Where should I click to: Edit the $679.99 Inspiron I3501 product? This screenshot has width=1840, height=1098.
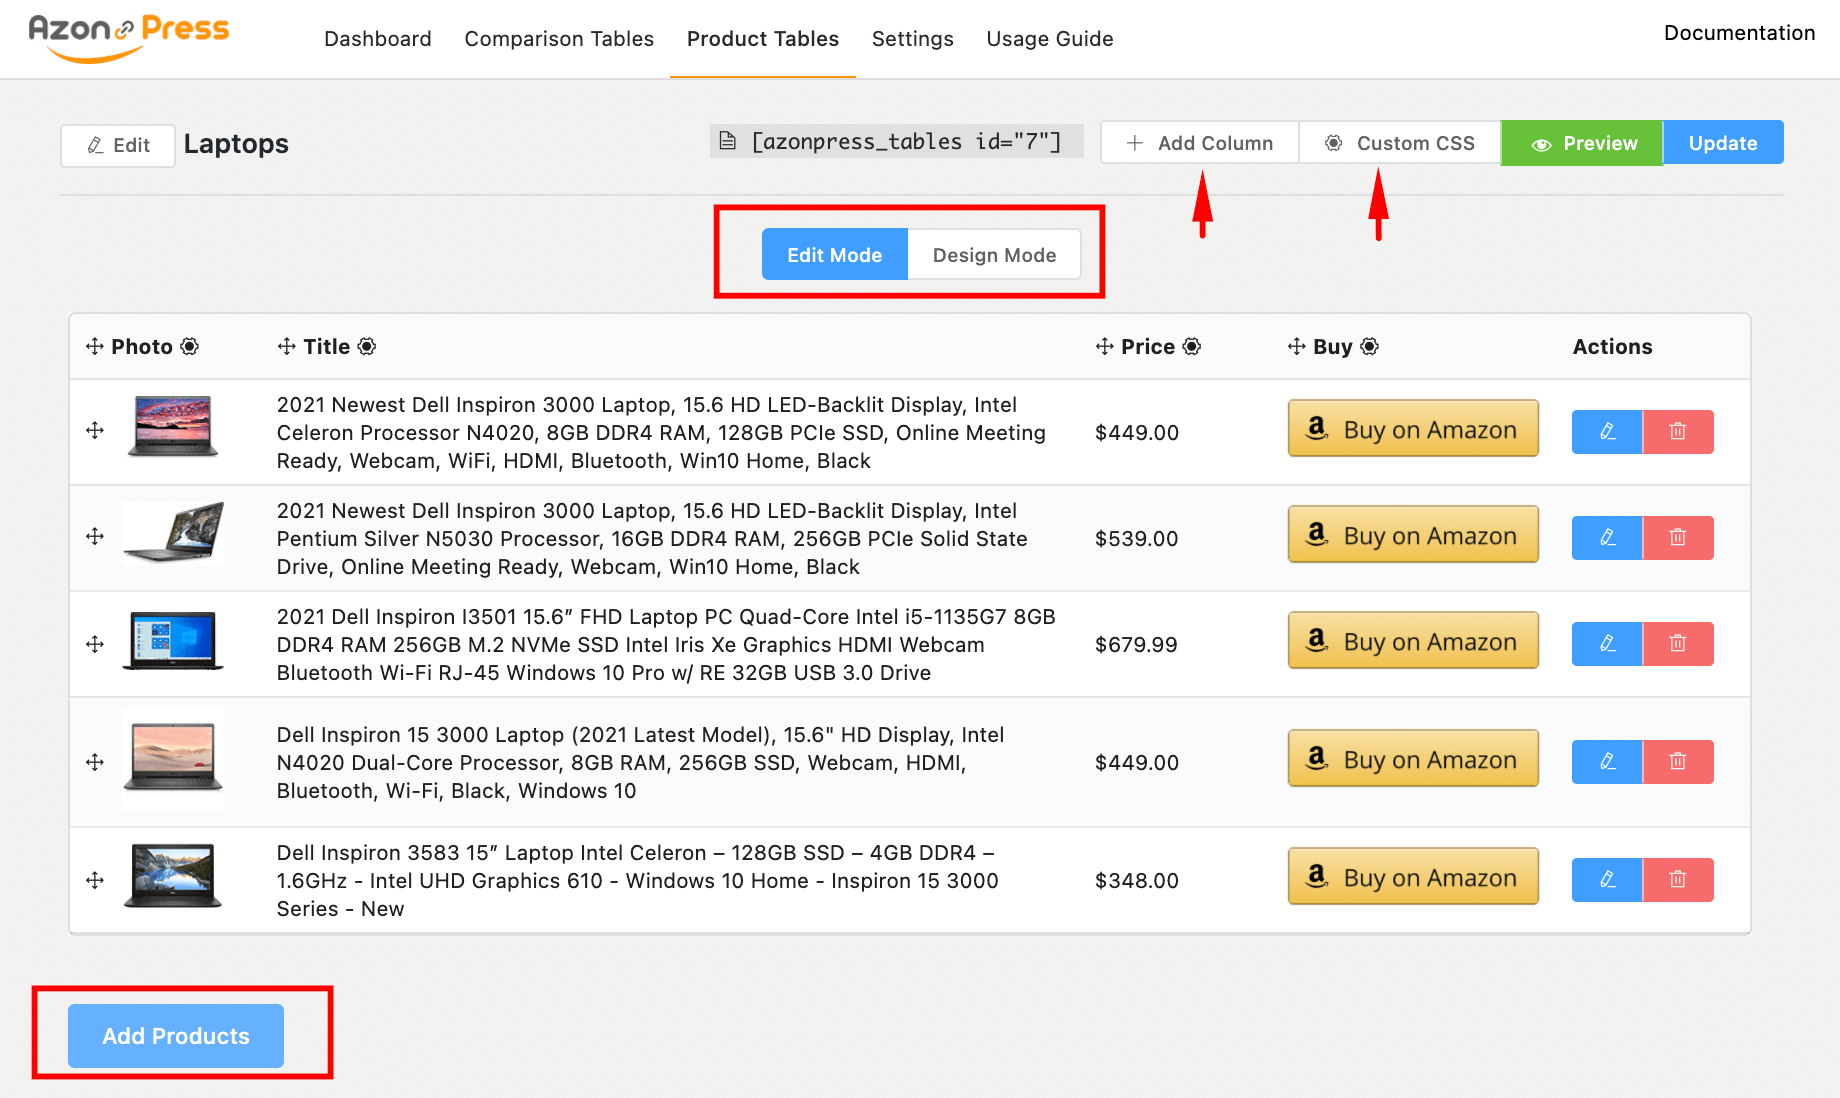1607,644
